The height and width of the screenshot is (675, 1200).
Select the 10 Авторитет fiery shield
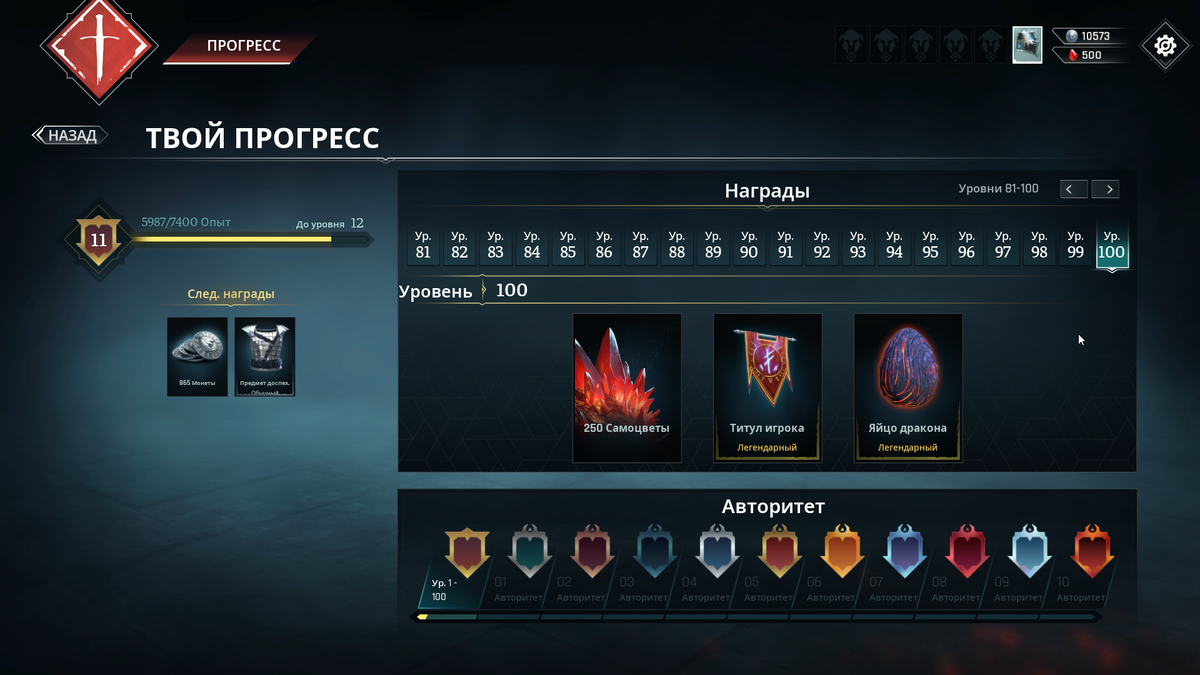1091,548
